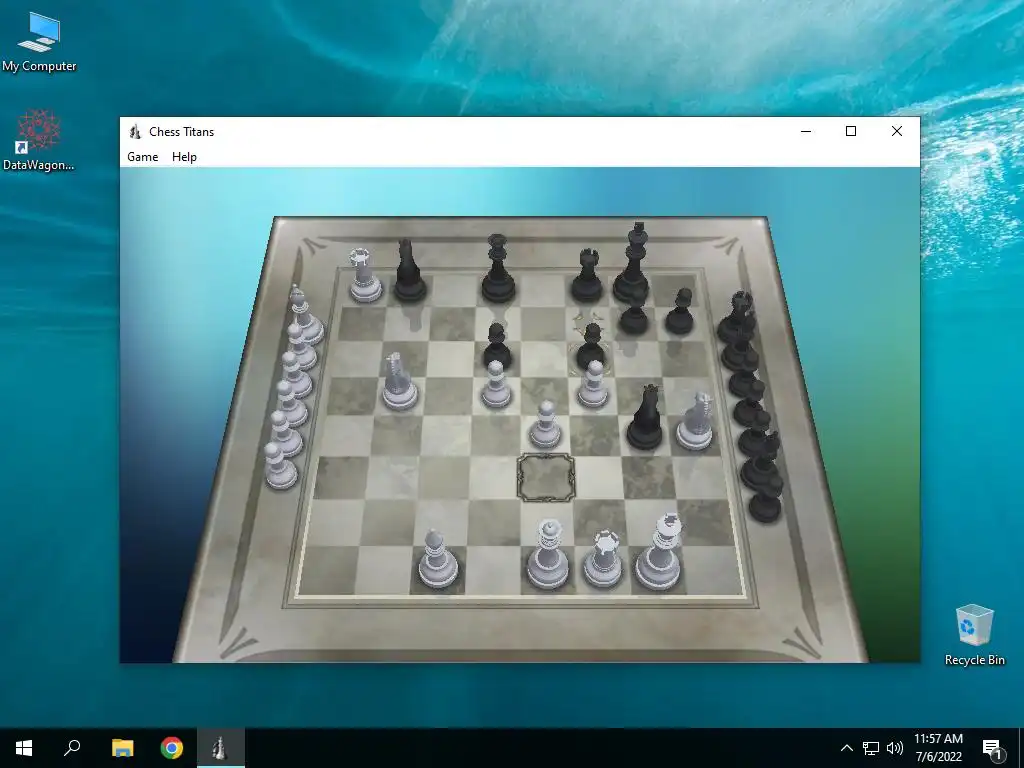The height and width of the screenshot is (768, 1024).
Task: Open taskbar search
Action: (x=72, y=748)
